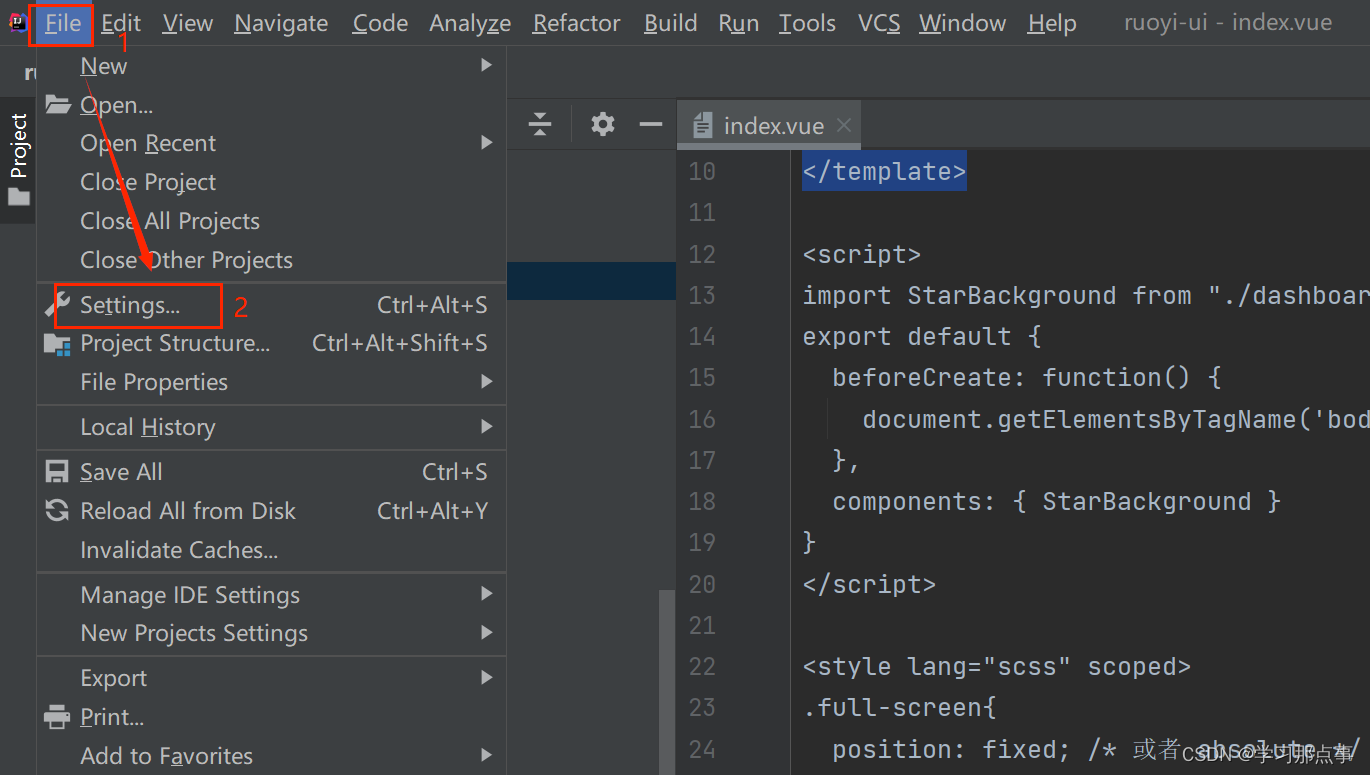Choose Print... from menu
This screenshot has height=775, width=1370.
271,717
